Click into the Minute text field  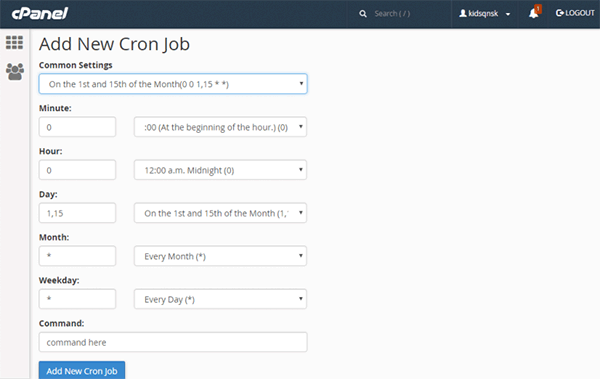[x=77, y=127]
